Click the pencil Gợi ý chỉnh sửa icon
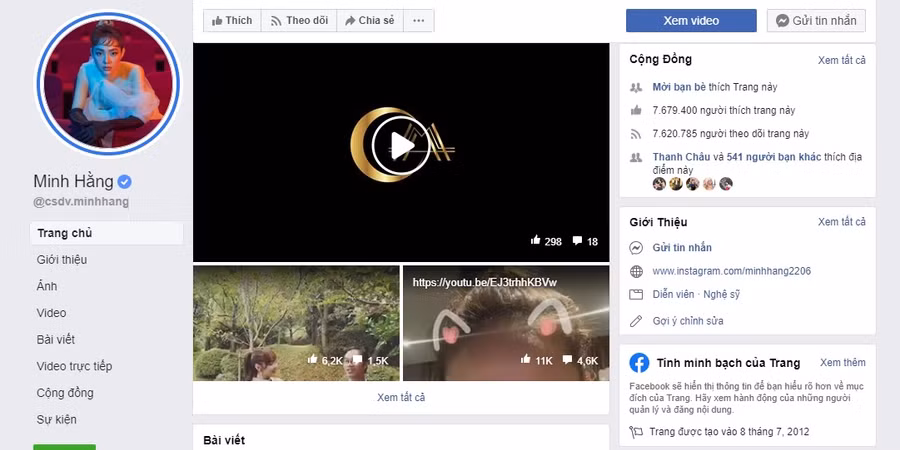The width and height of the screenshot is (900, 450). pos(636,321)
